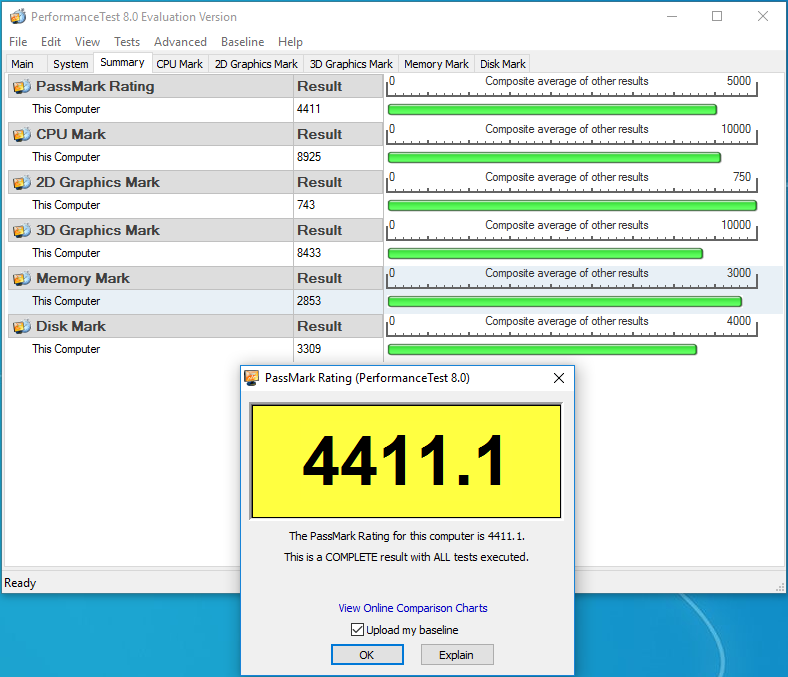This screenshot has width=788, height=677.
Task: Click the Explain button
Action: (x=457, y=655)
